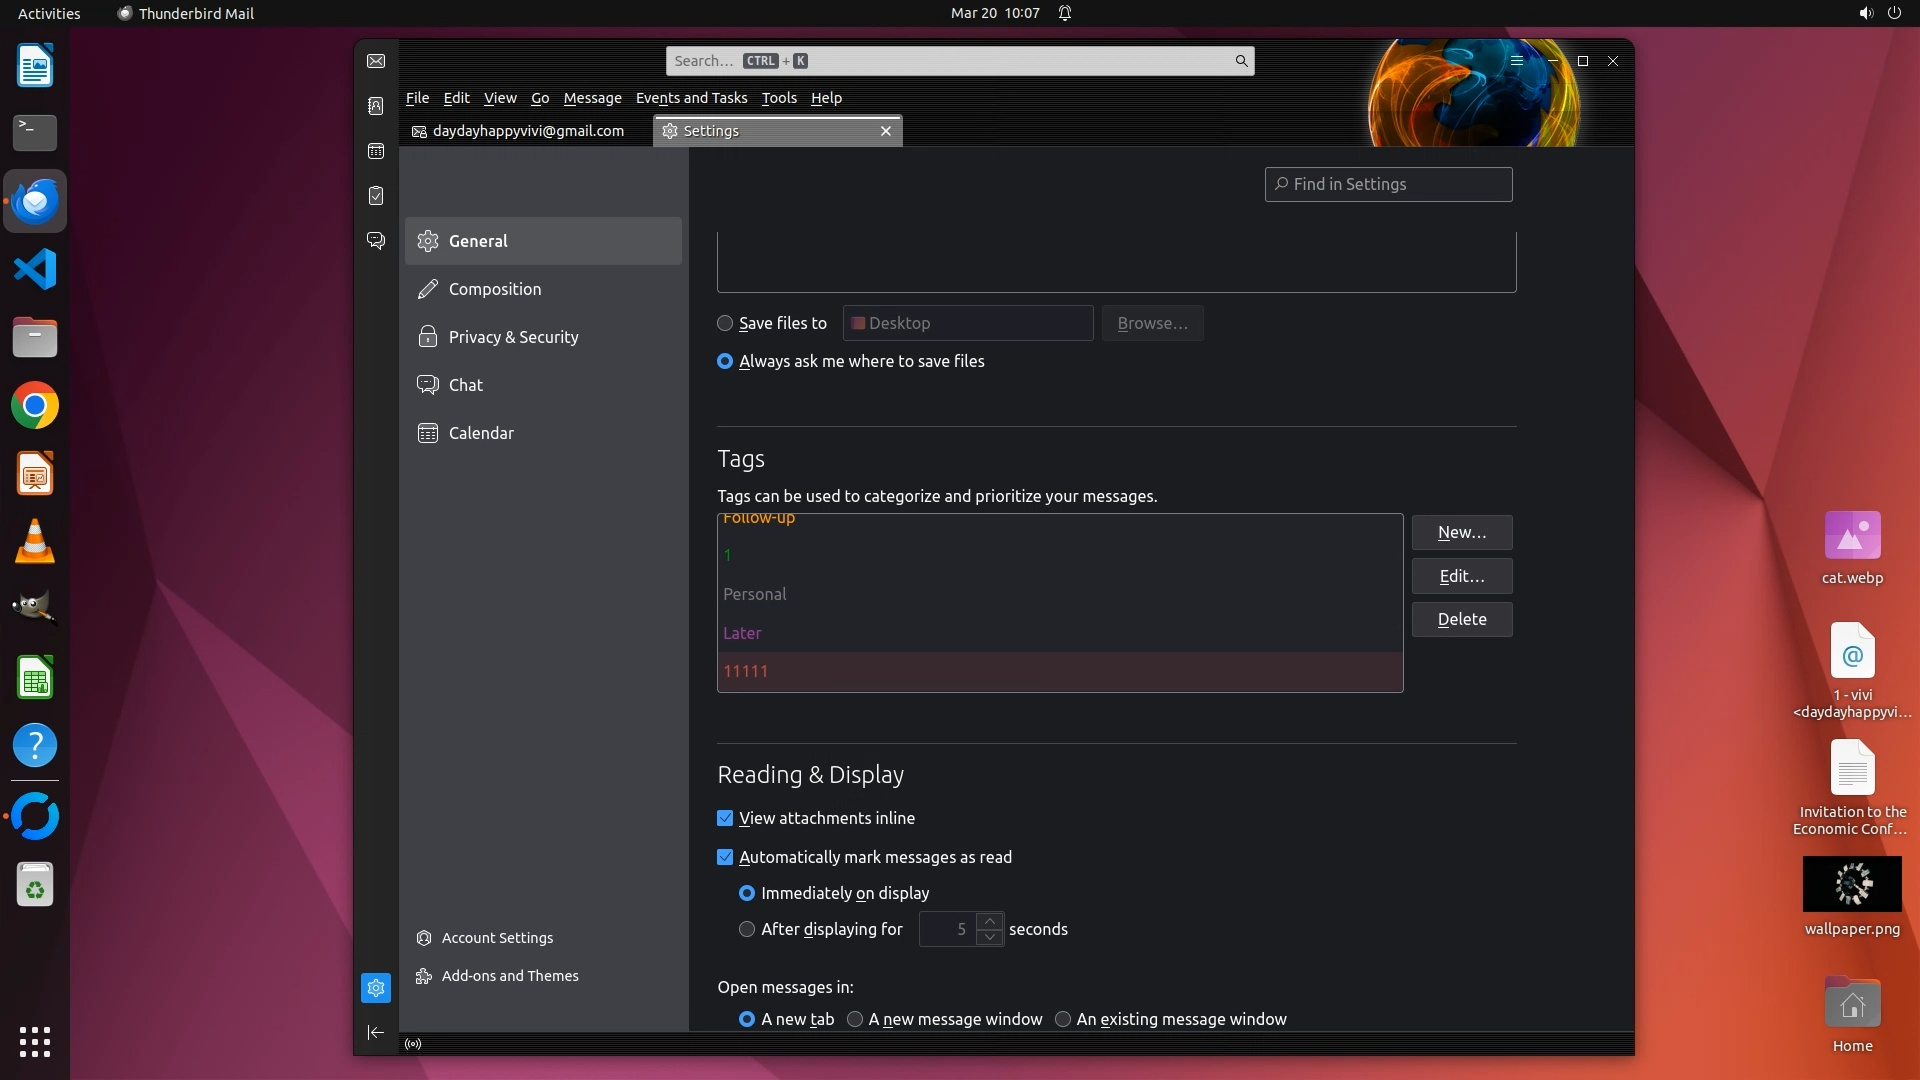Open the Tasks space icon

tap(376, 196)
